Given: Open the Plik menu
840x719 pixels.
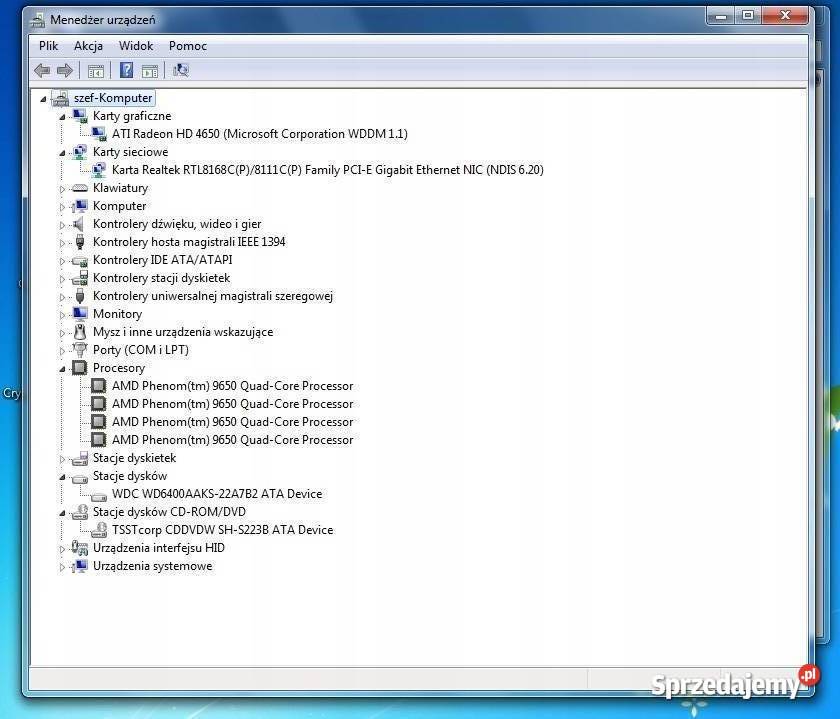Looking at the screenshot, I should 49,46.
